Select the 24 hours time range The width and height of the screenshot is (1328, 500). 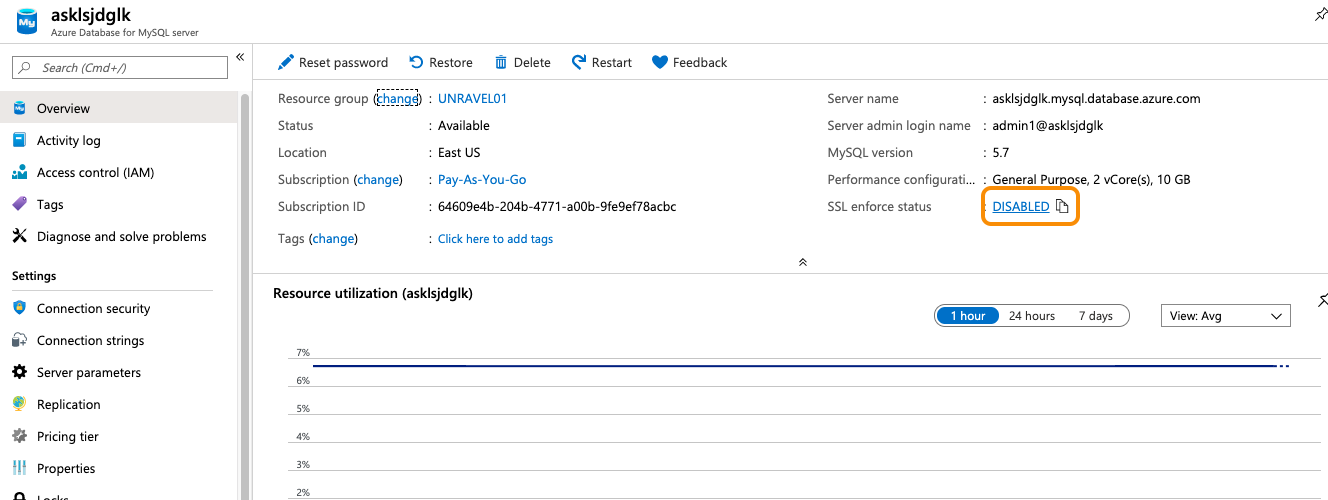(1032, 316)
